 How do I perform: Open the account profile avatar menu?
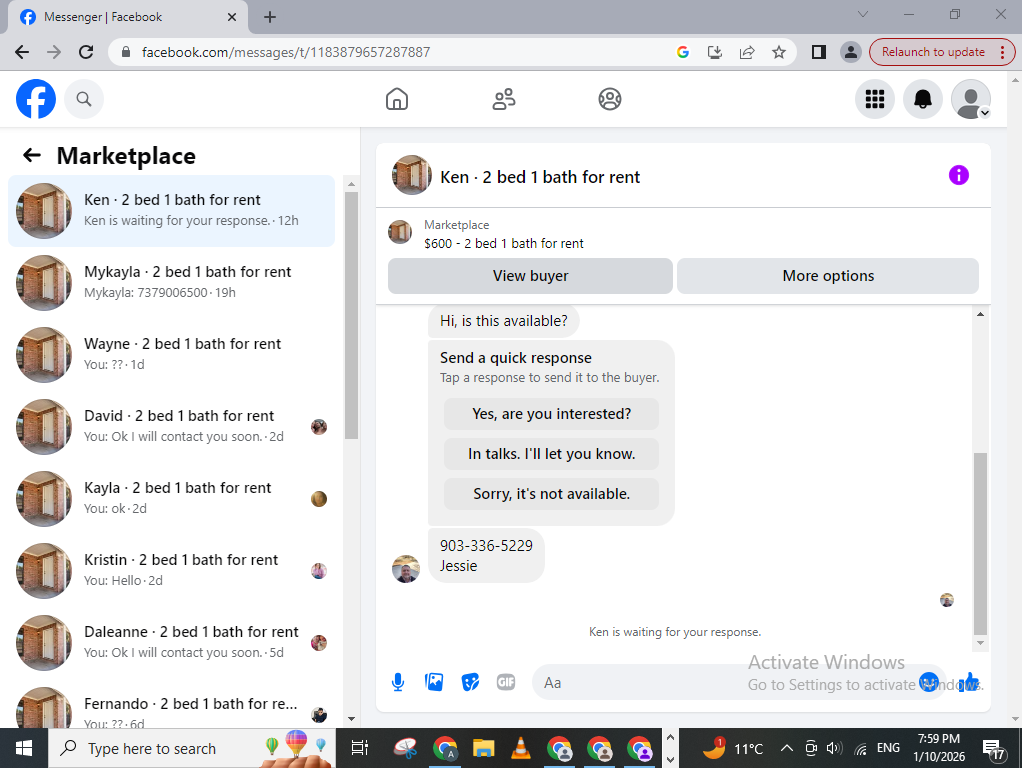point(971,99)
